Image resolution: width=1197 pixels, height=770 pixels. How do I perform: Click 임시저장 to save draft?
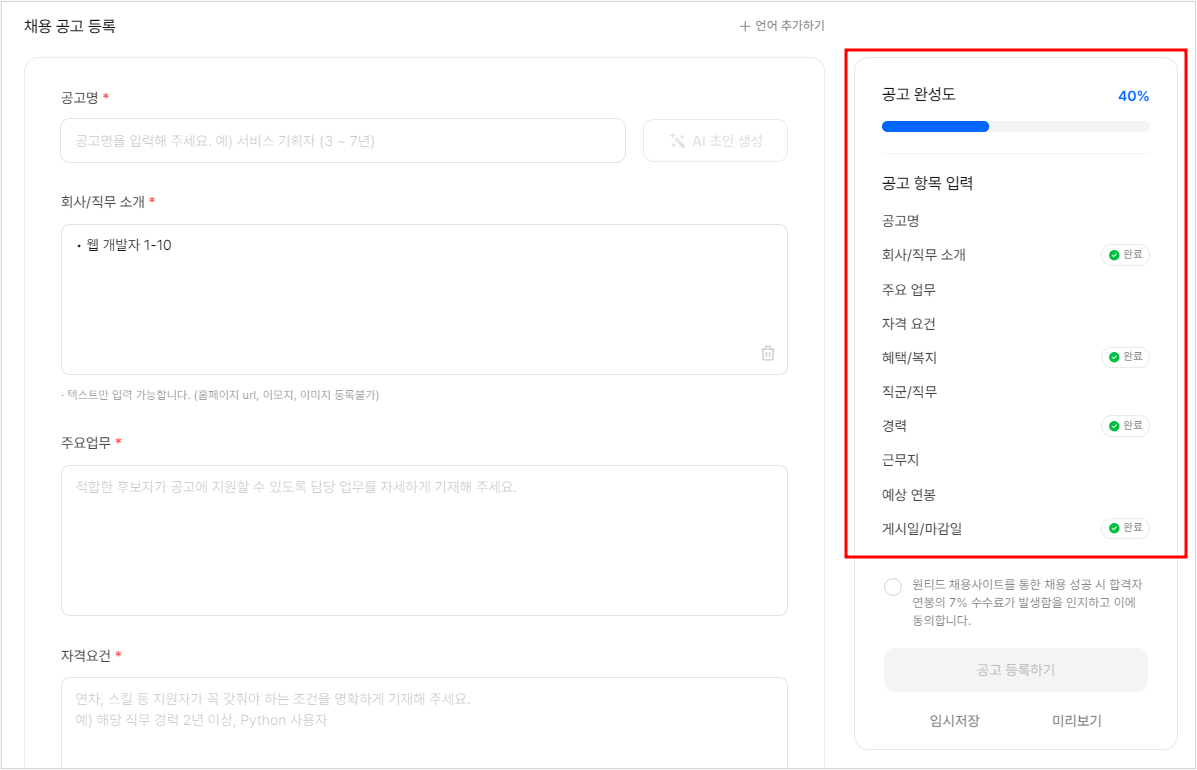(x=954, y=721)
